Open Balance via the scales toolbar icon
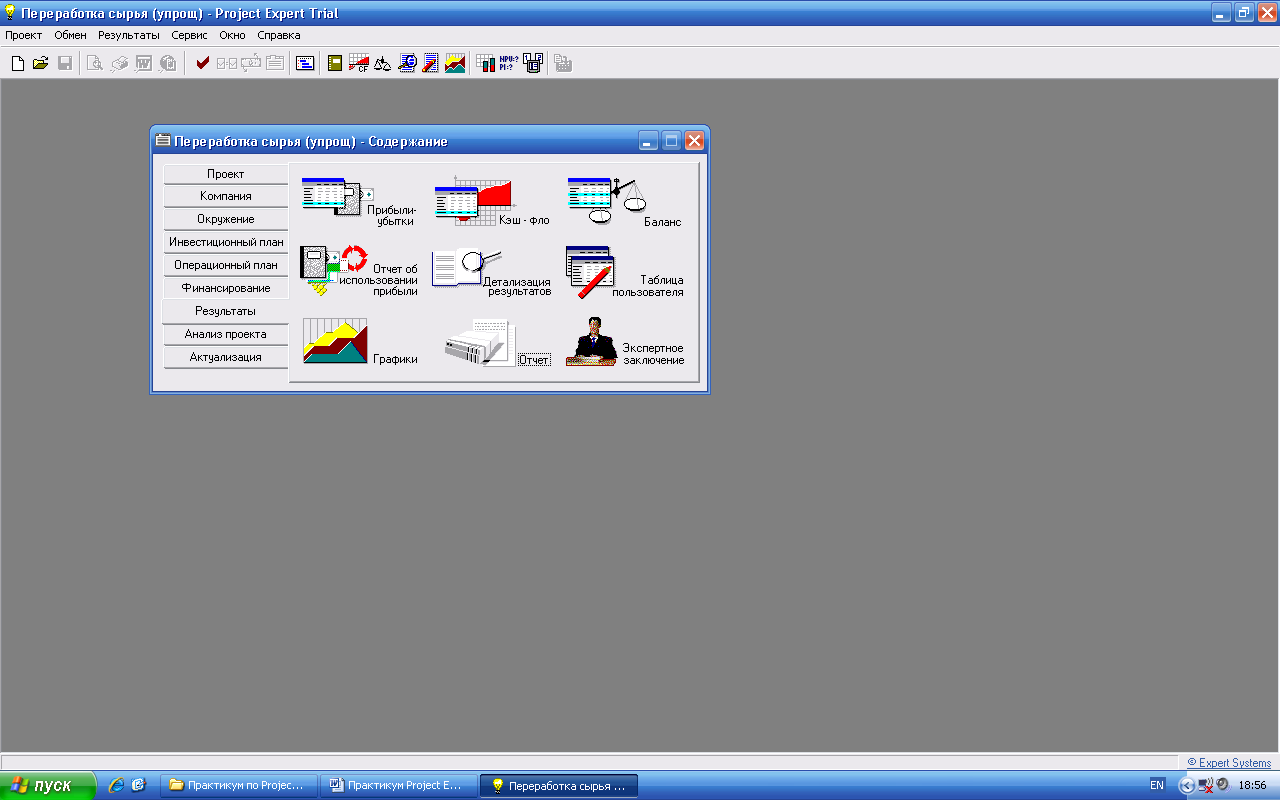Screen dimensions: 1280x800 coord(383,63)
